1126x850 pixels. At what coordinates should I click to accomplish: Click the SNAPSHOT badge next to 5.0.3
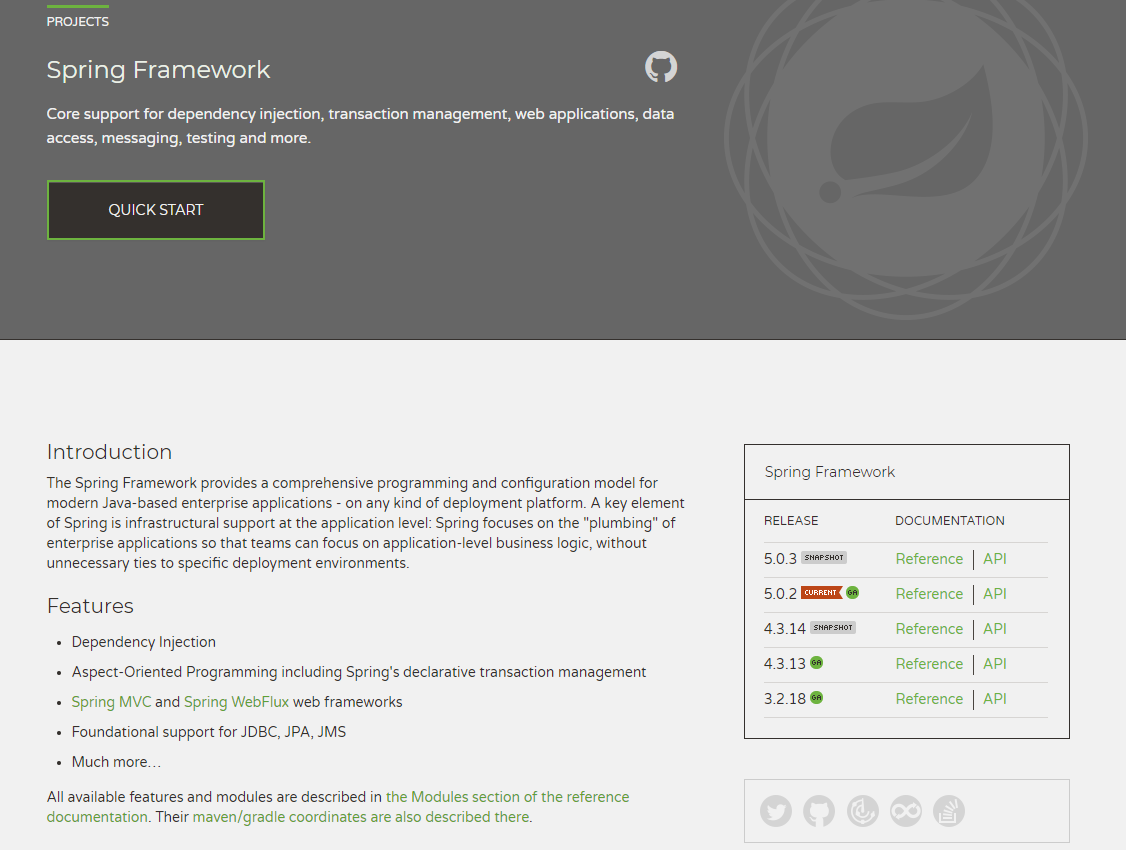[x=824, y=558]
